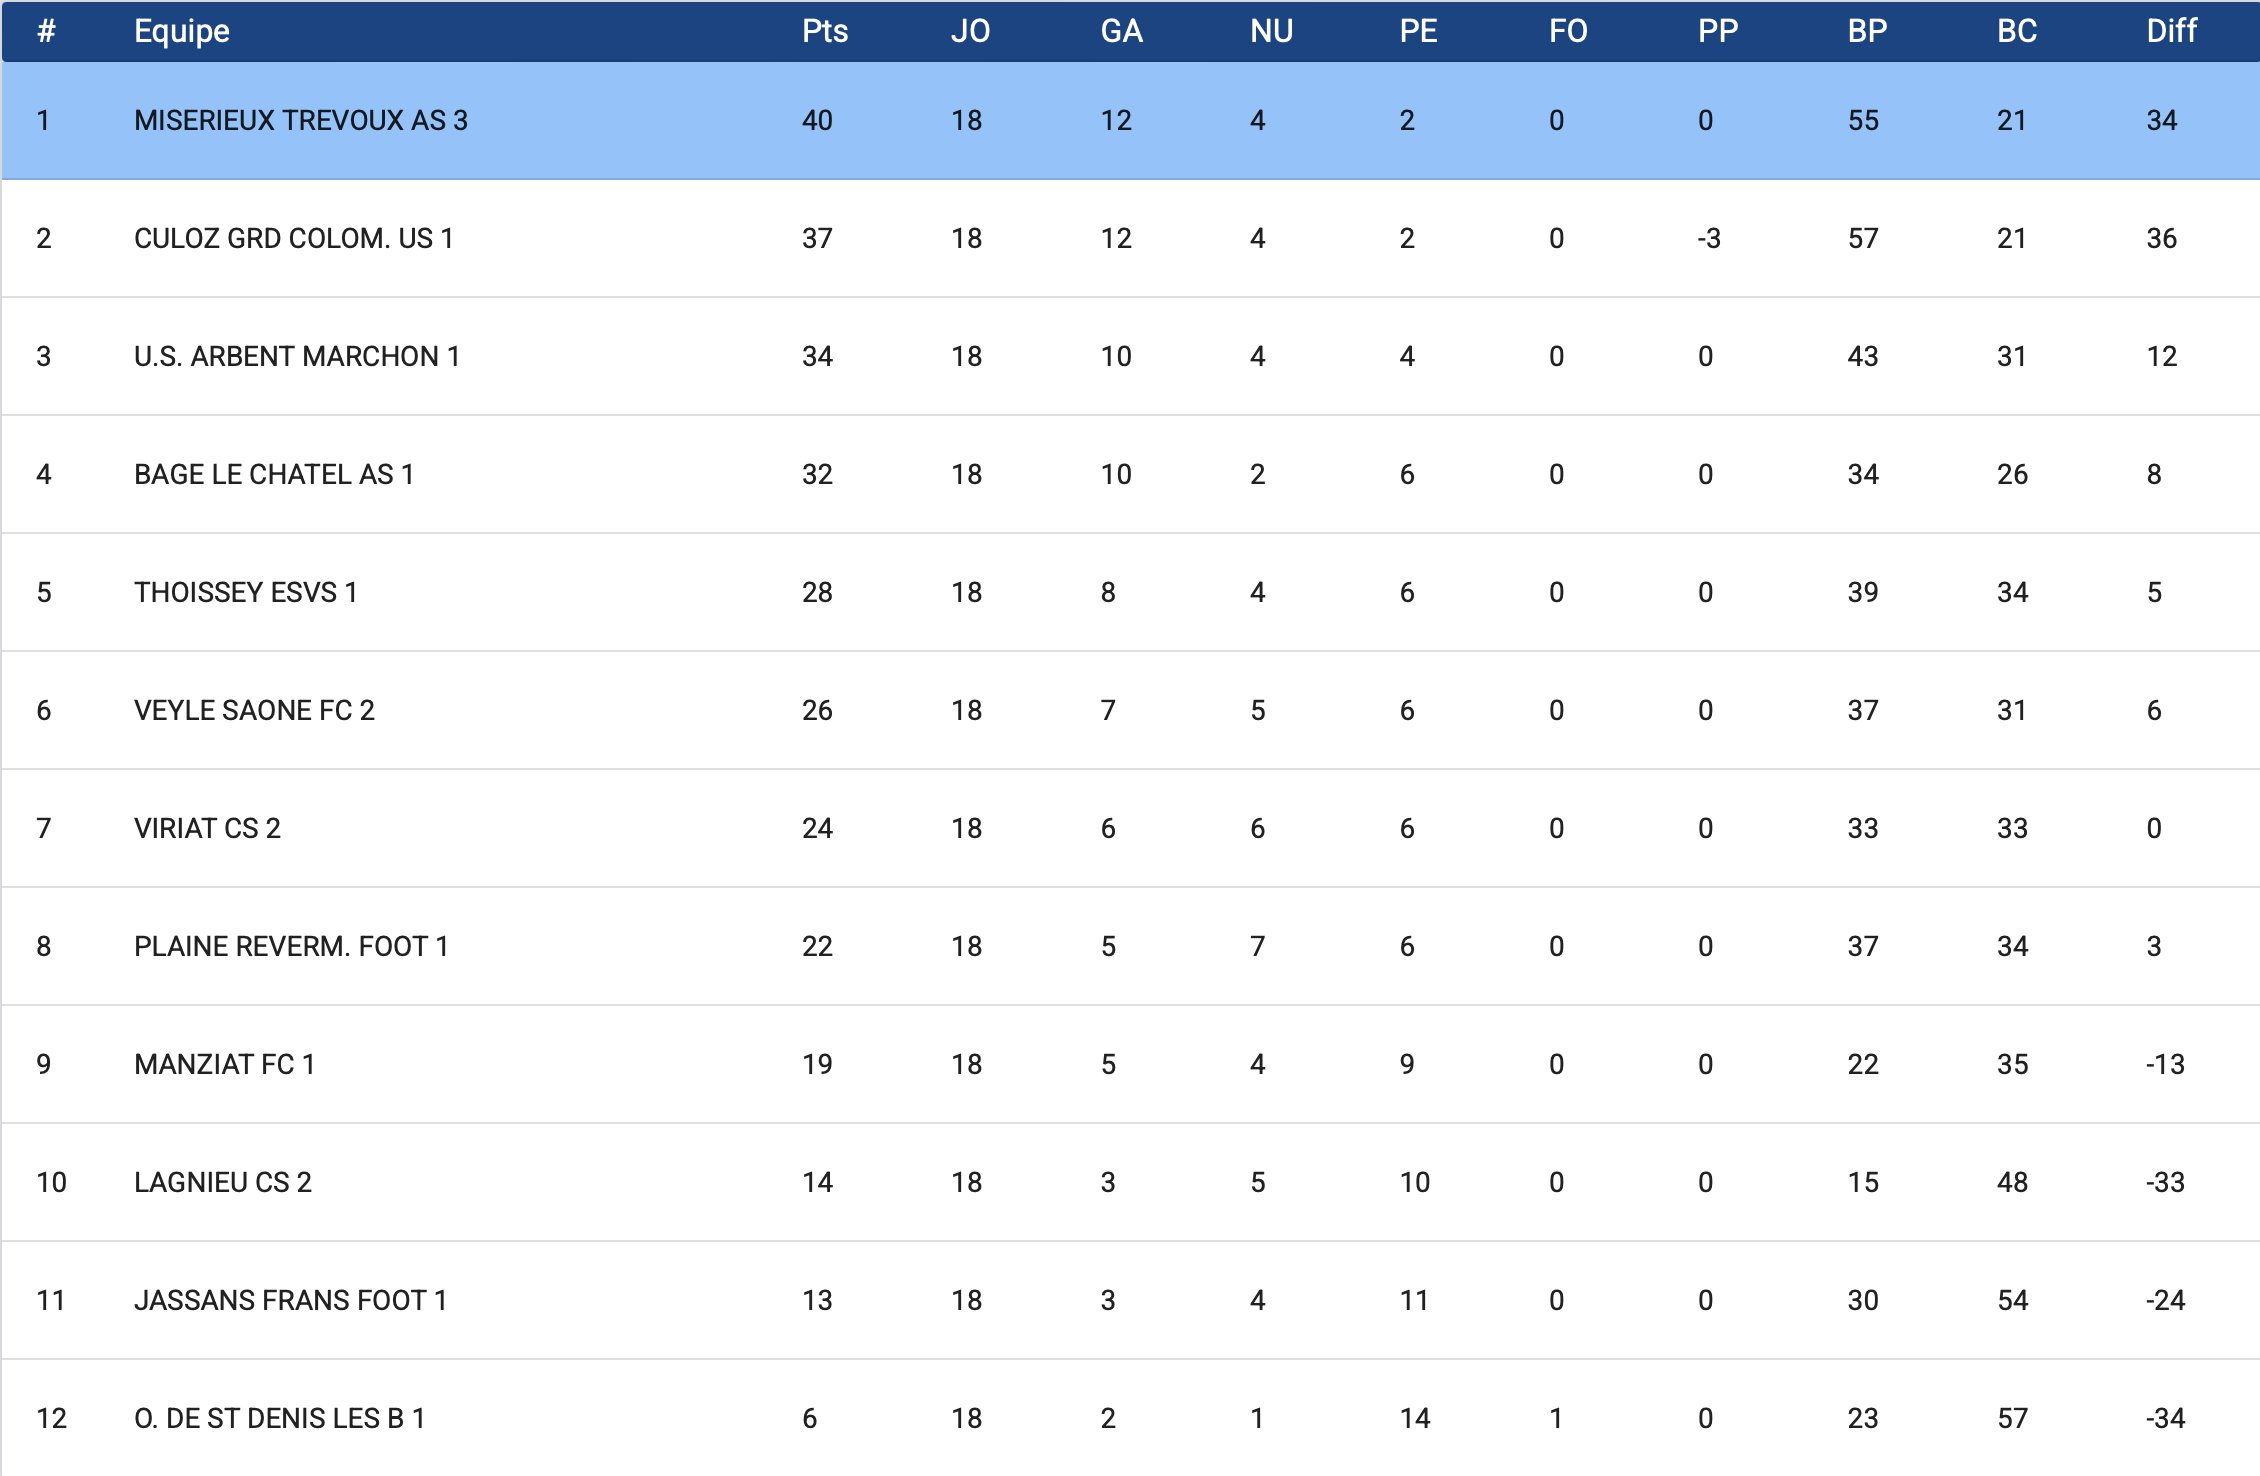Image resolution: width=2260 pixels, height=1476 pixels.
Task: Open PLAINE REVERM. FOOT 1 team
Action: coord(291,947)
